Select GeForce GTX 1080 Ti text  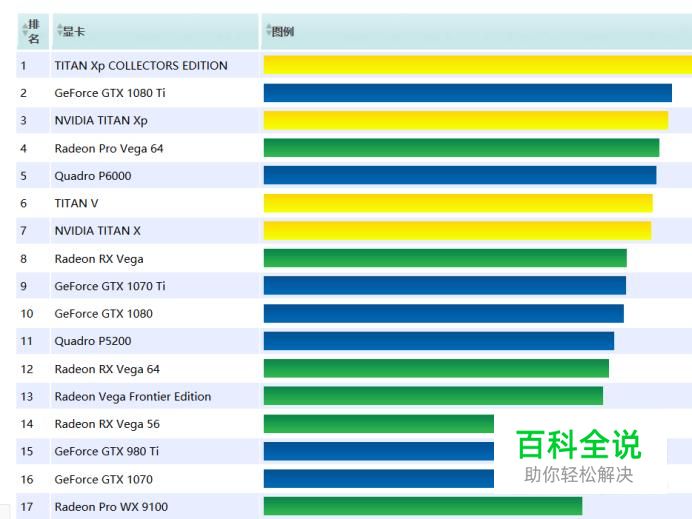point(110,93)
